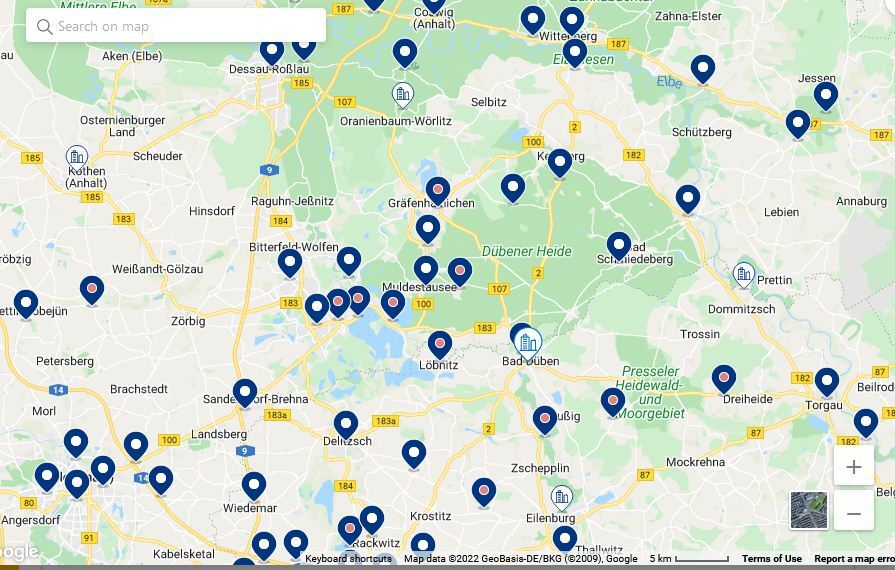Select the pin marker at Löbnitz
This screenshot has height=570, width=895.
coord(440,345)
